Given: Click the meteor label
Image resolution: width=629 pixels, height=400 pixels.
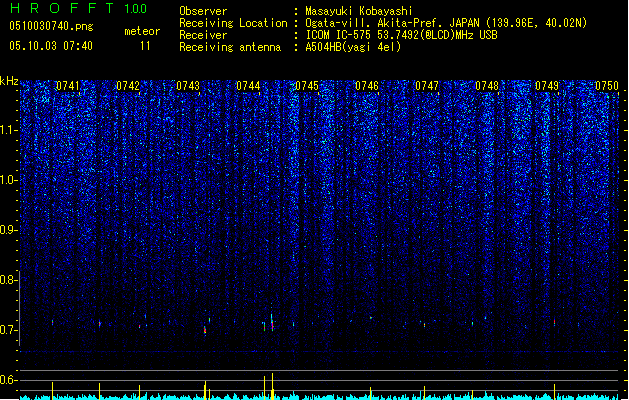Looking at the screenshot, I should [142, 31].
